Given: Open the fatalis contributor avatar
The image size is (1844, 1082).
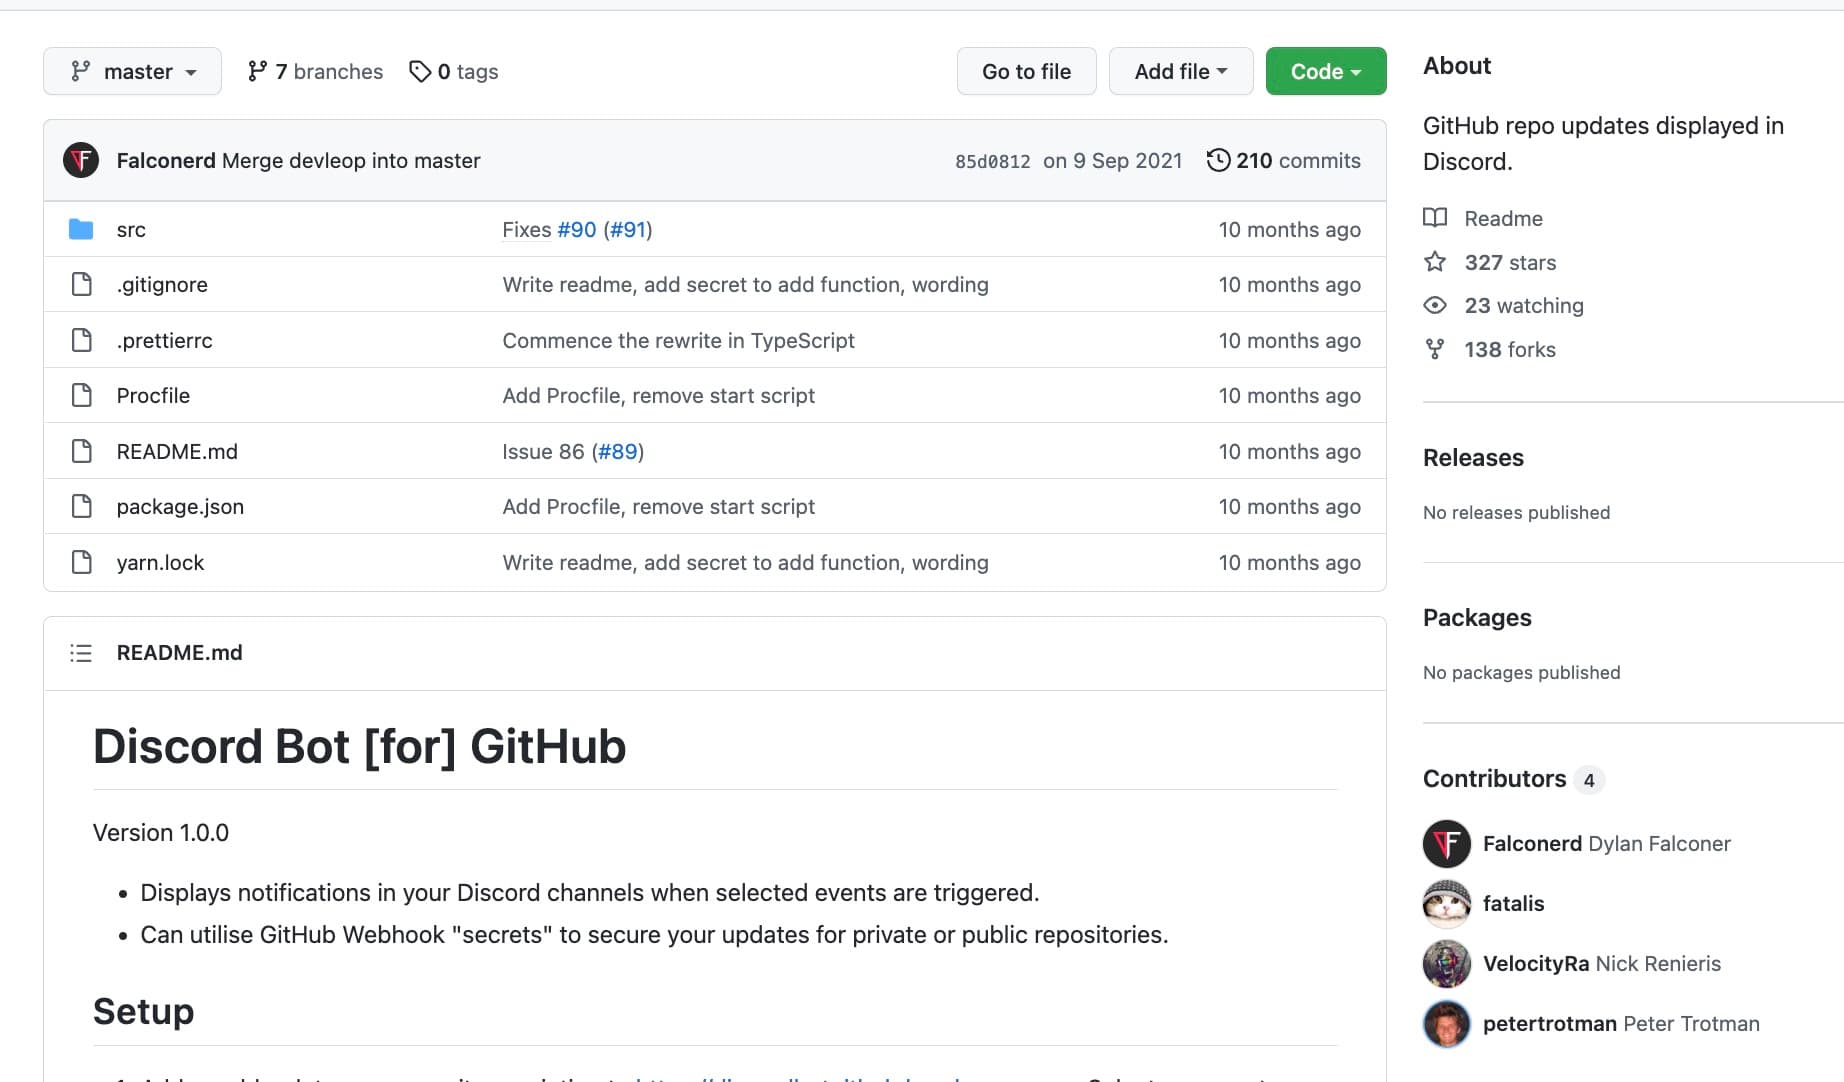Looking at the screenshot, I should click(x=1446, y=903).
